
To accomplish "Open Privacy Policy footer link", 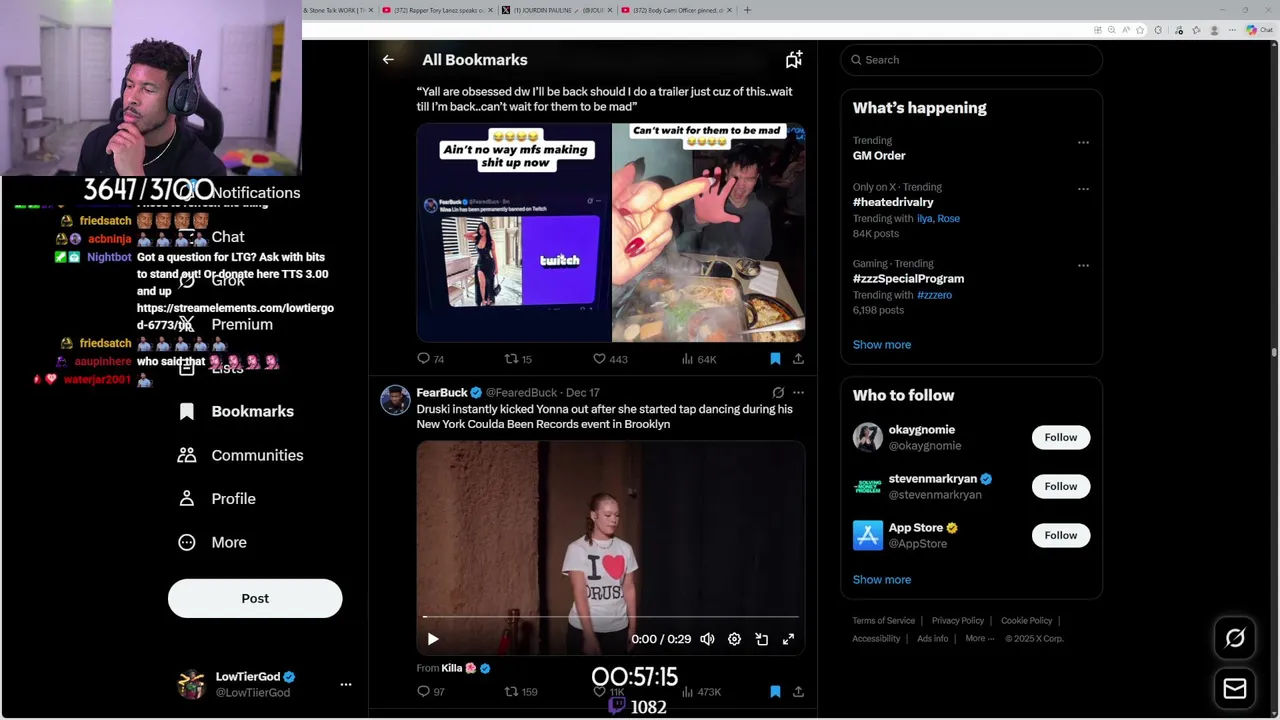I will [958, 621].
